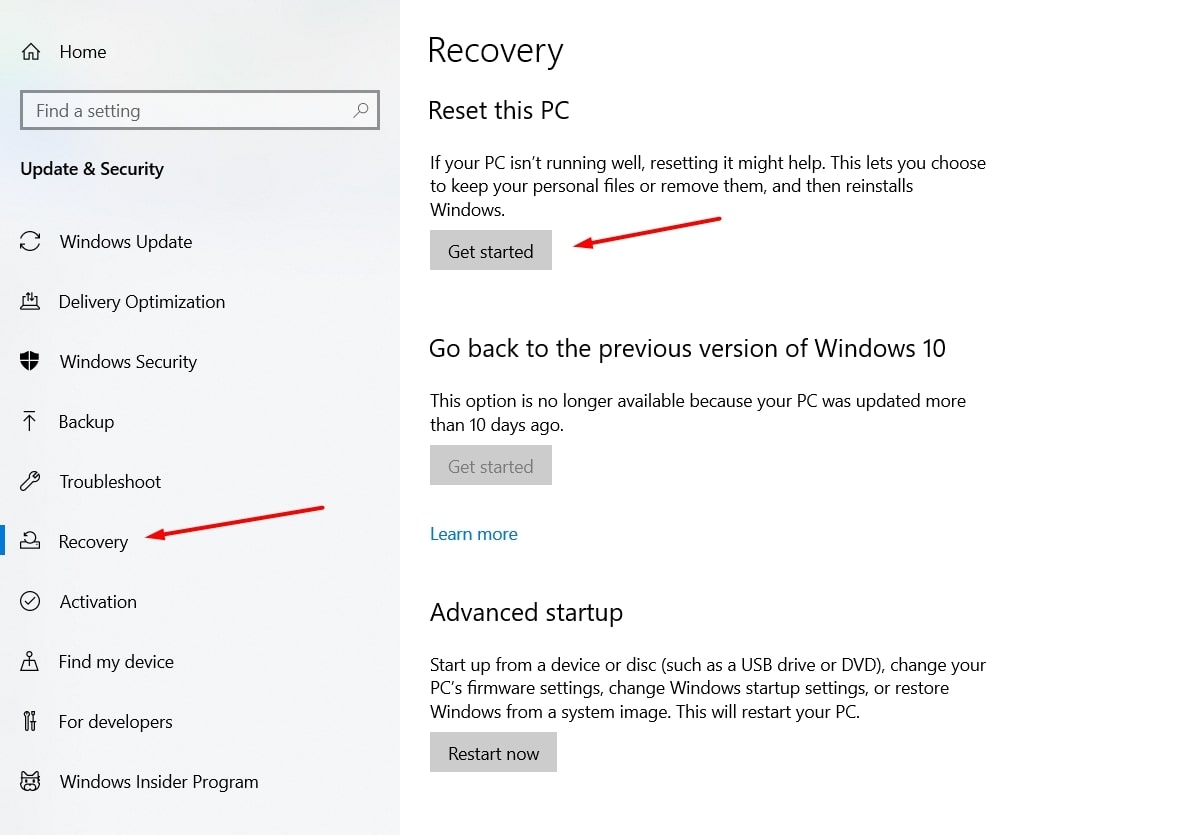Viewport: 1189px width, 835px height.
Task: Click the Windows Insider Program cat icon
Action: (30, 781)
